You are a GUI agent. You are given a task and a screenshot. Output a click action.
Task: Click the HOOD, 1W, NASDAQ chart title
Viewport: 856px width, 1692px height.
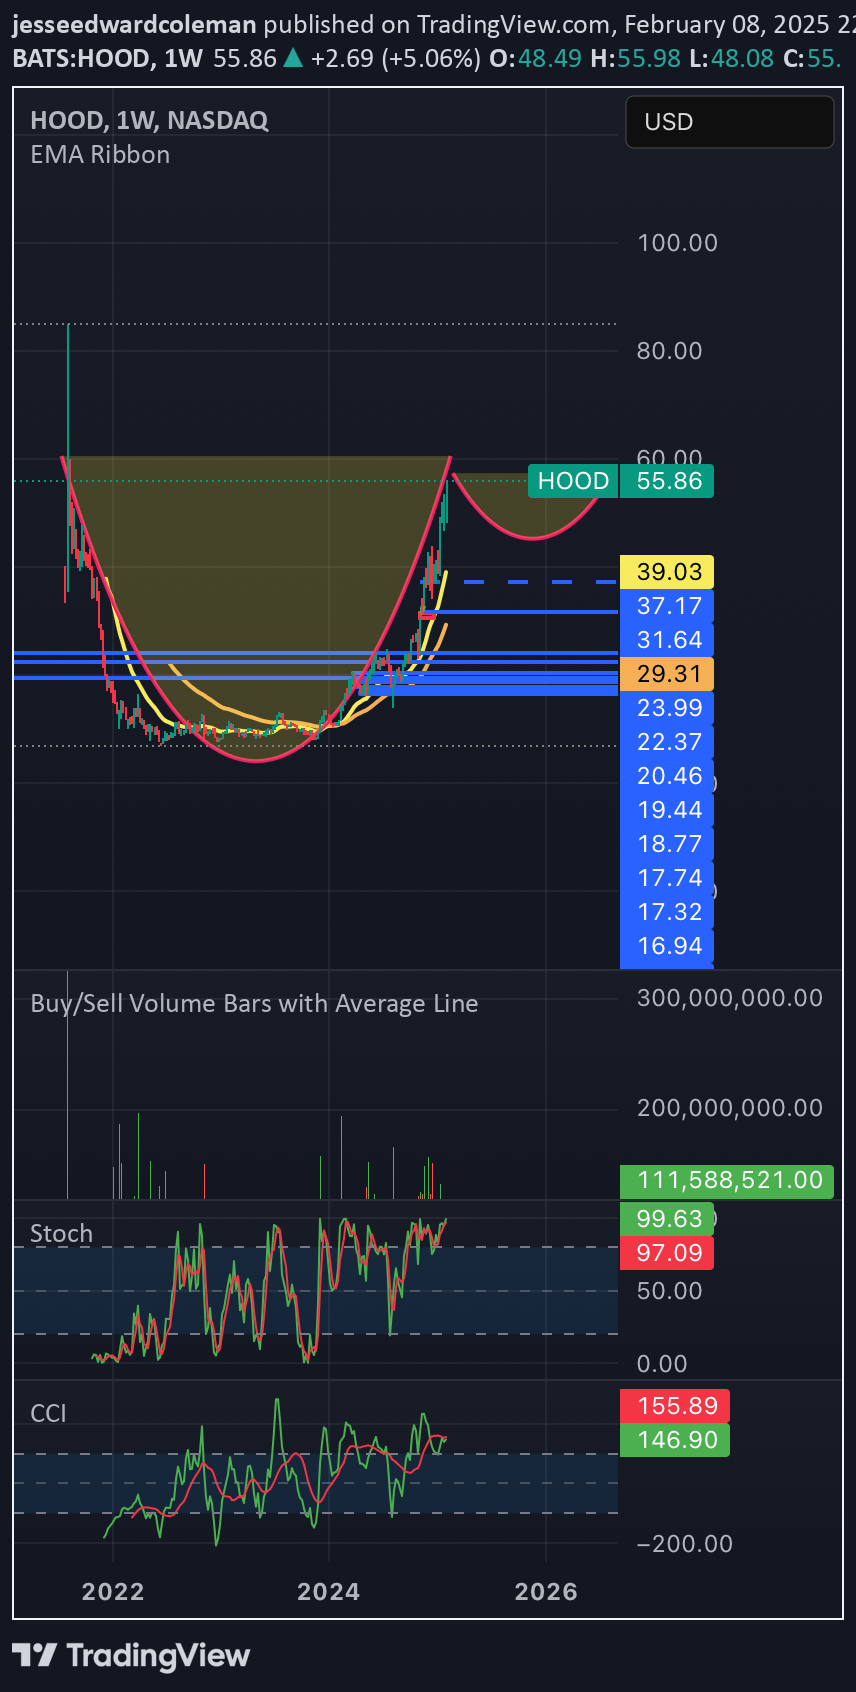pyautogui.click(x=149, y=120)
